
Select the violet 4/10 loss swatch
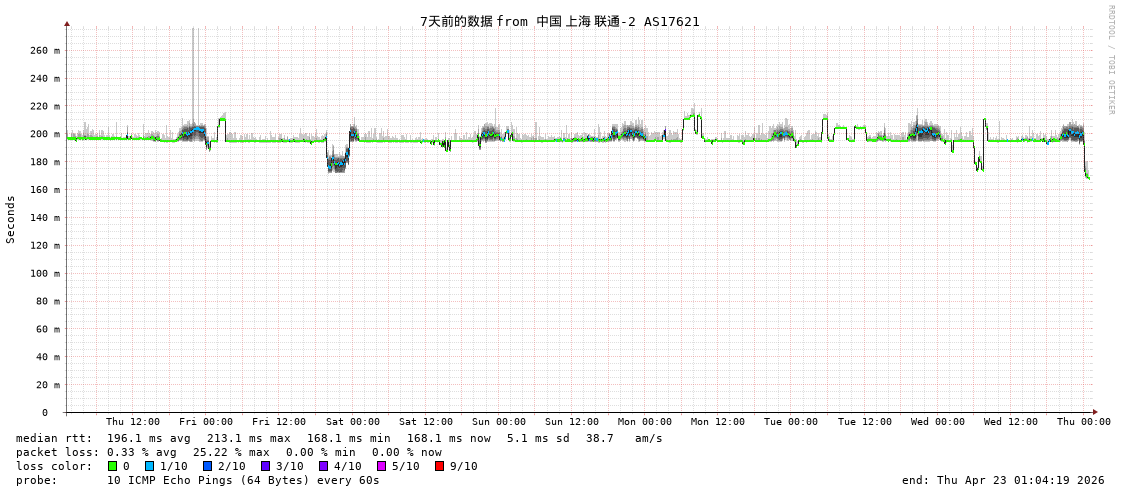coord(323,466)
